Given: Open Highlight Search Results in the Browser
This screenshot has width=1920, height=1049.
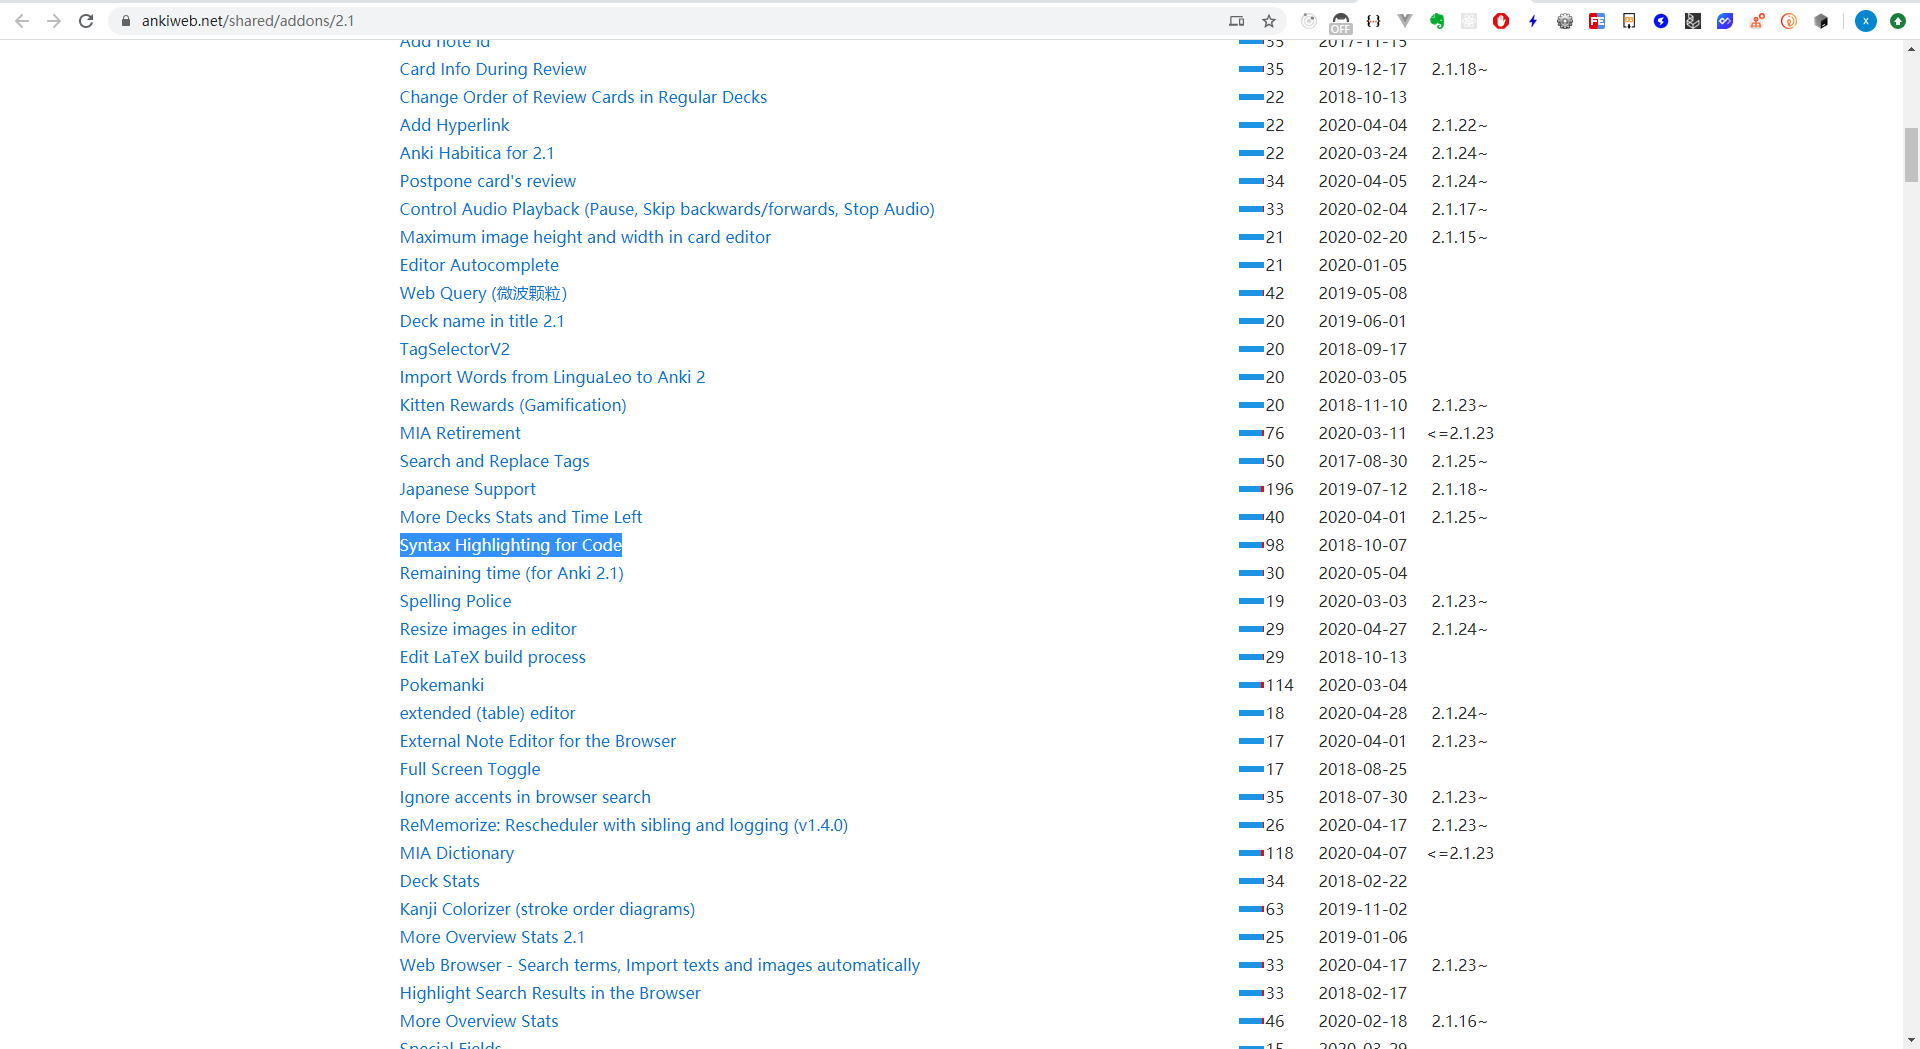Looking at the screenshot, I should click(550, 993).
